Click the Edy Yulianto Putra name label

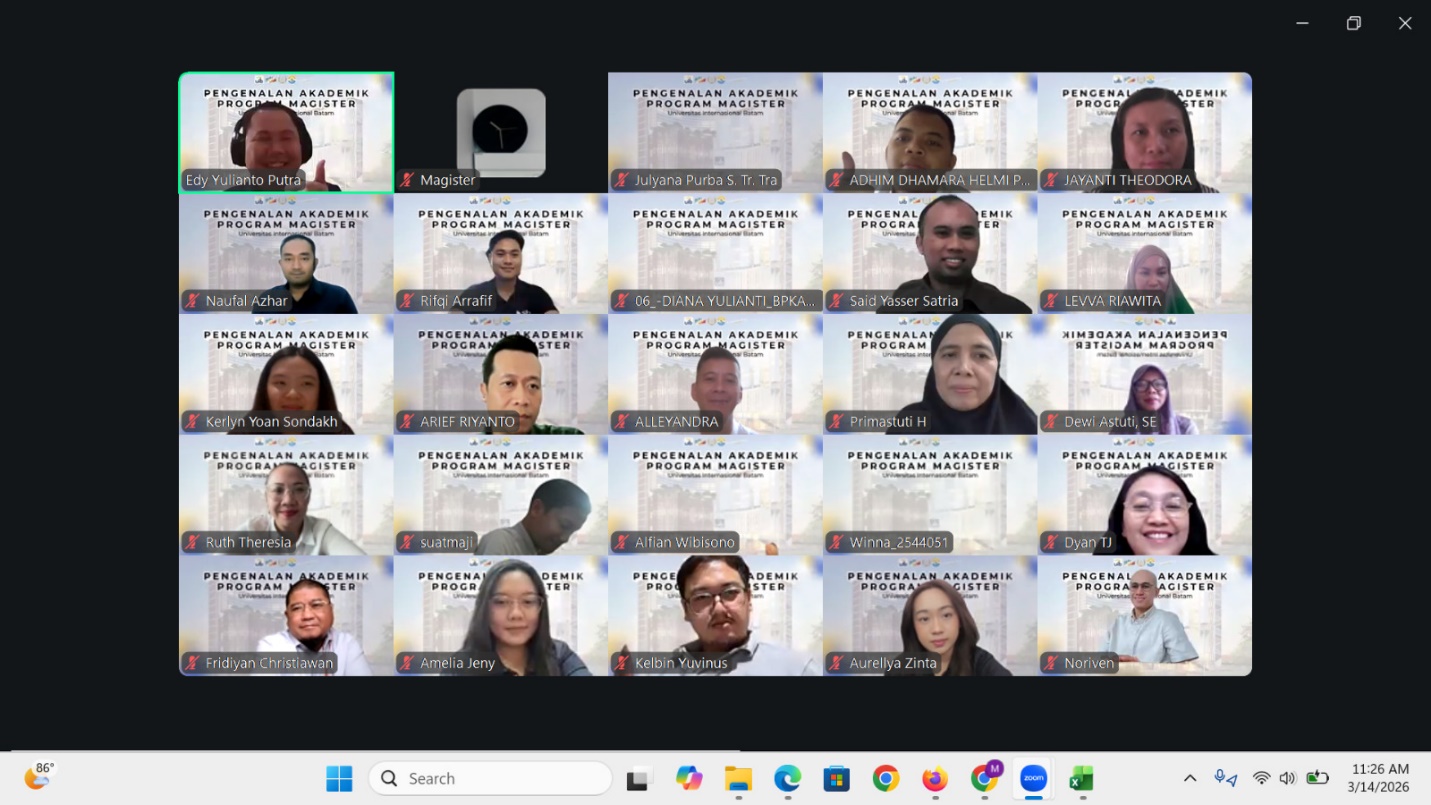(x=243, y=181)
